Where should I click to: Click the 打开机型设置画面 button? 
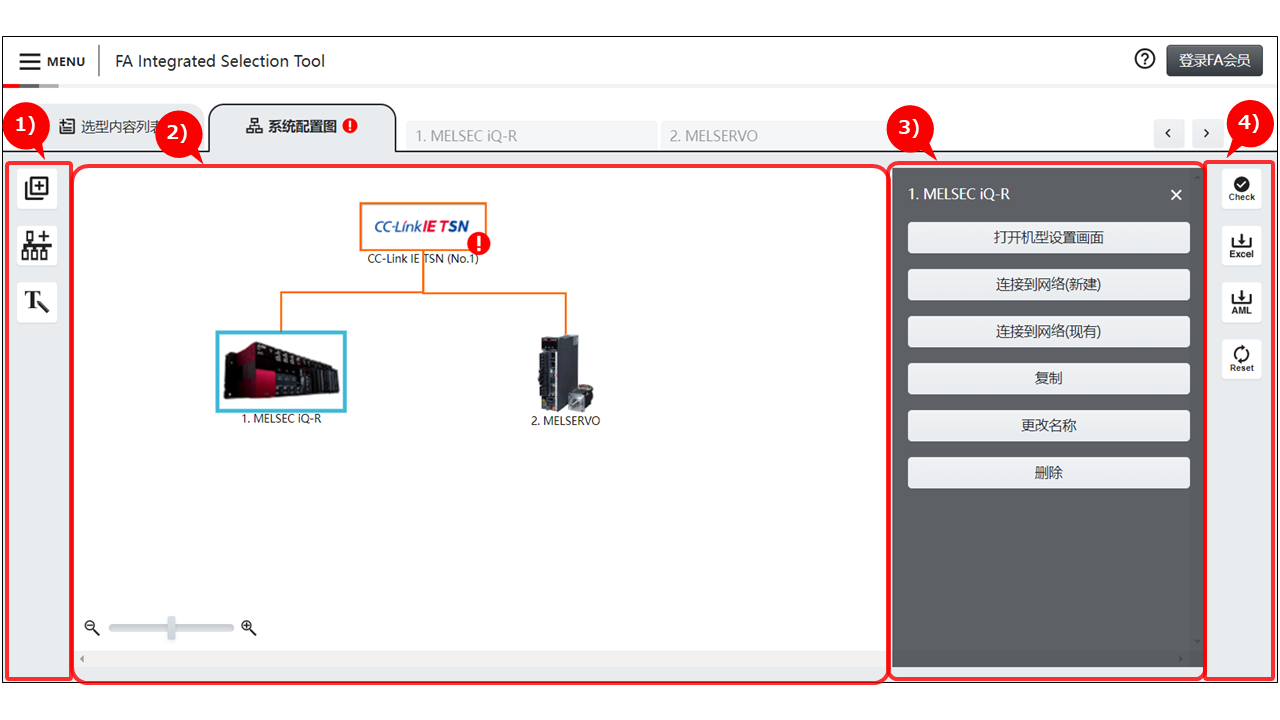1048,238
